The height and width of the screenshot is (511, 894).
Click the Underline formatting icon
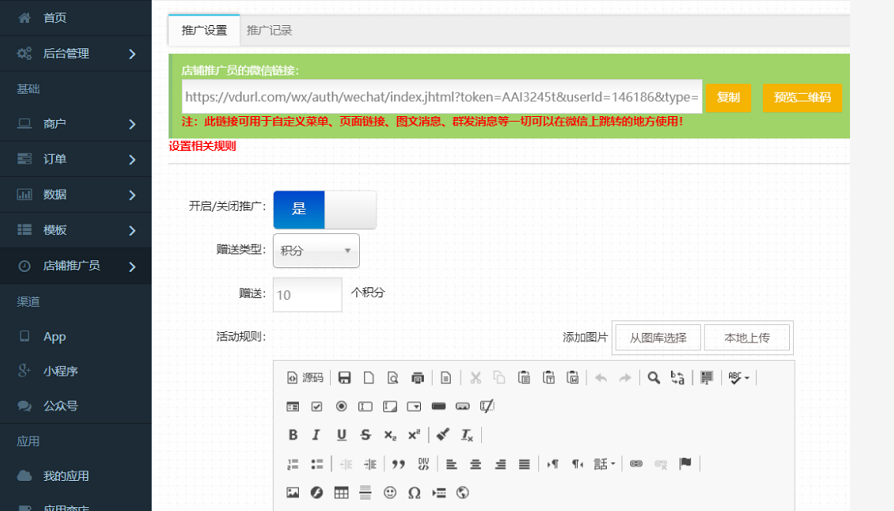pos(341,435)
